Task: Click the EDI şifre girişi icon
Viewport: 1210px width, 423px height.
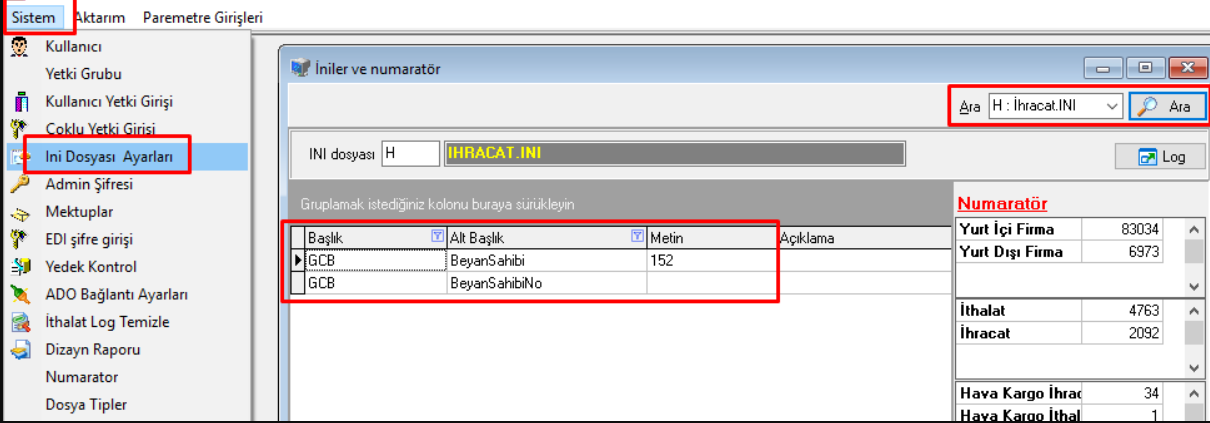Action: click(x=20, y=239)
